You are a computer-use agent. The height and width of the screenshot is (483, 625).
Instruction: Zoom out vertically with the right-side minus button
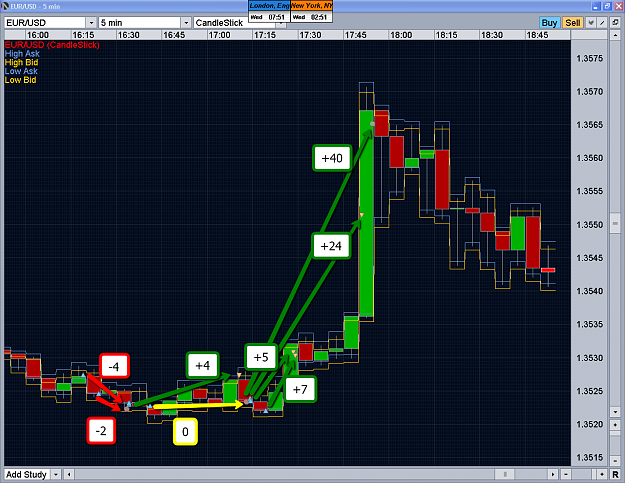coord(615,460)
